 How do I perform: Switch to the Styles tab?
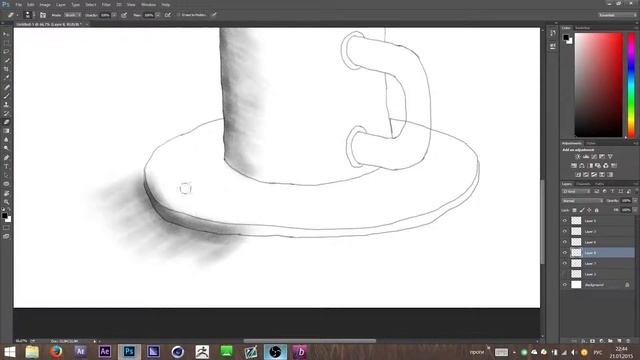591,143
